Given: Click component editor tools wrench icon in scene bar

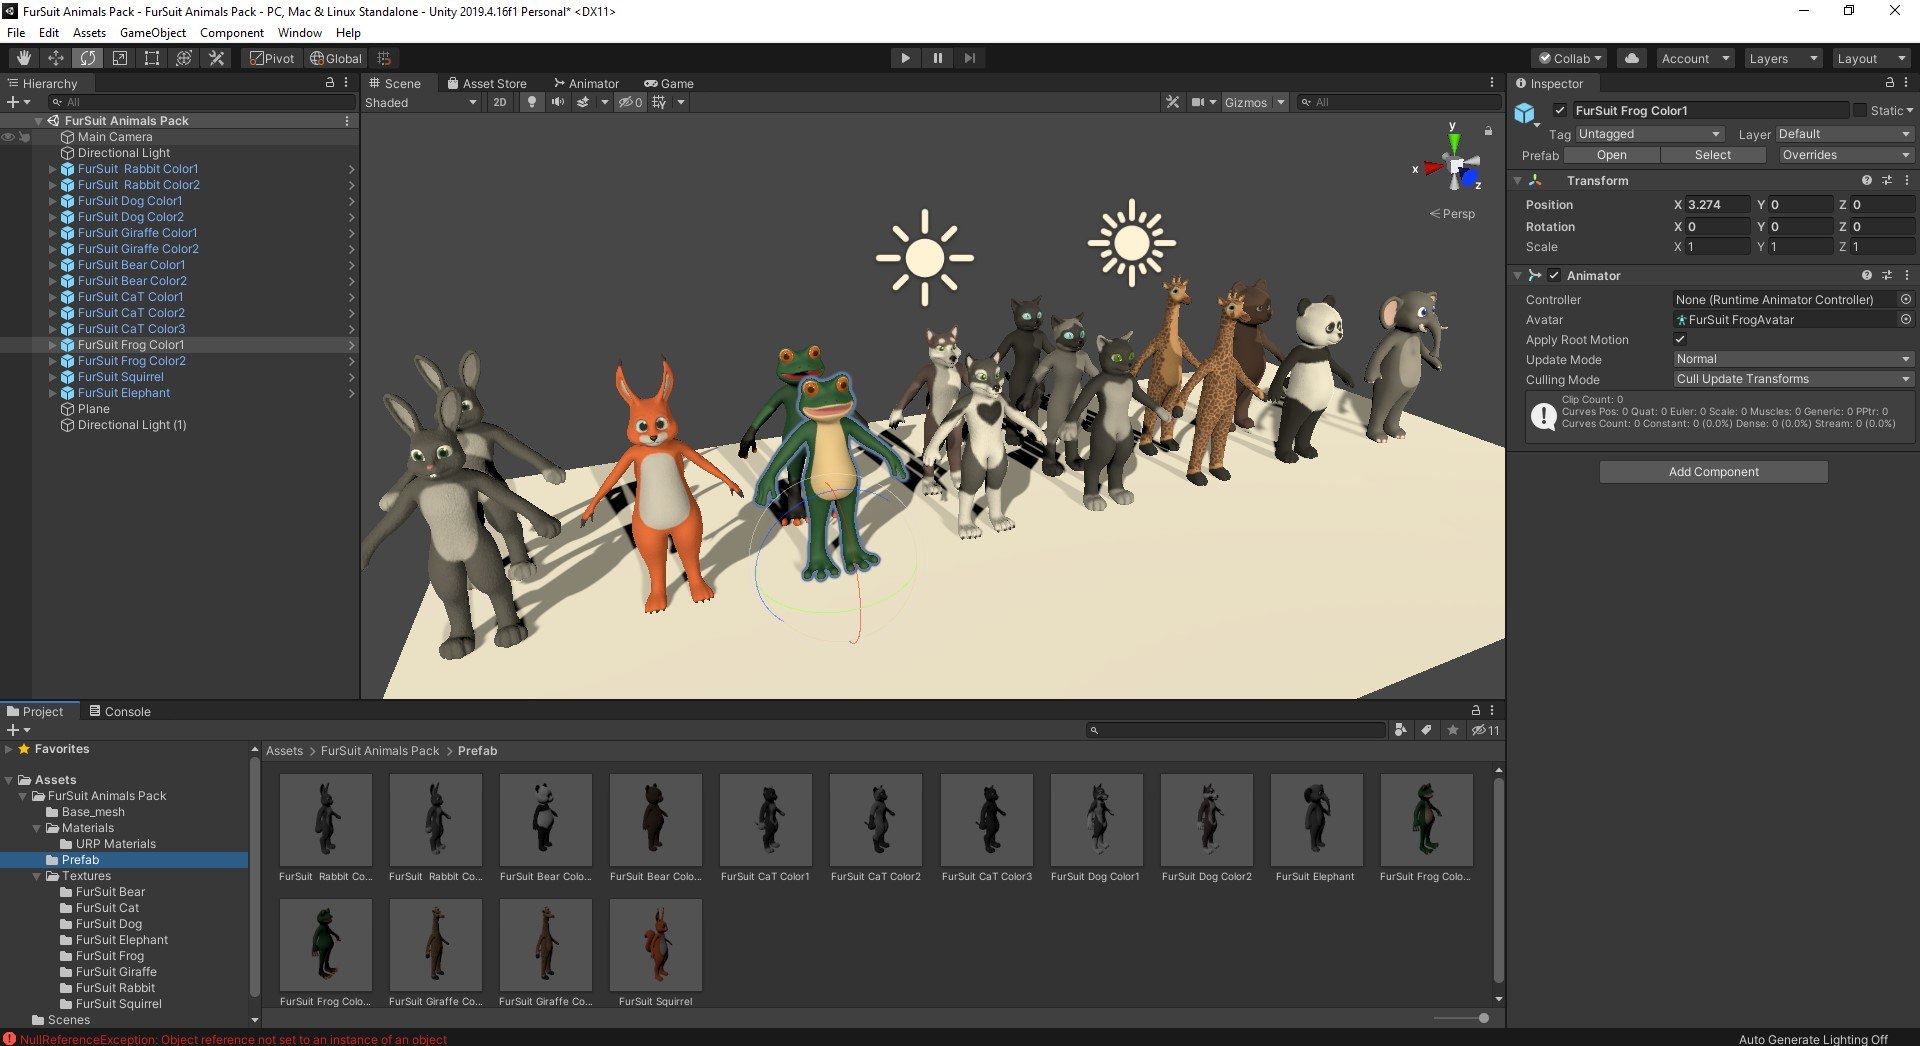Looking at the screenshot, I should pyautogui.click(x=1173, y=102).
